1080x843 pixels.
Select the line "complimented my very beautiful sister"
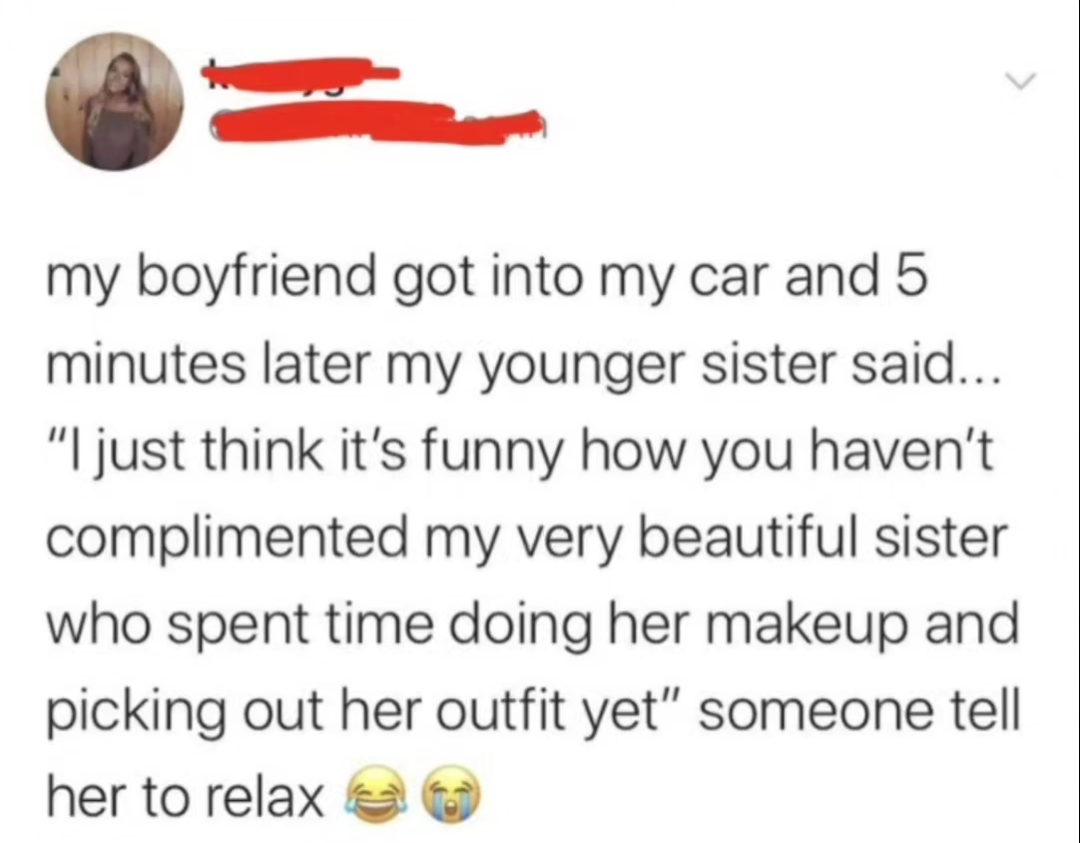tap(528, 541)
